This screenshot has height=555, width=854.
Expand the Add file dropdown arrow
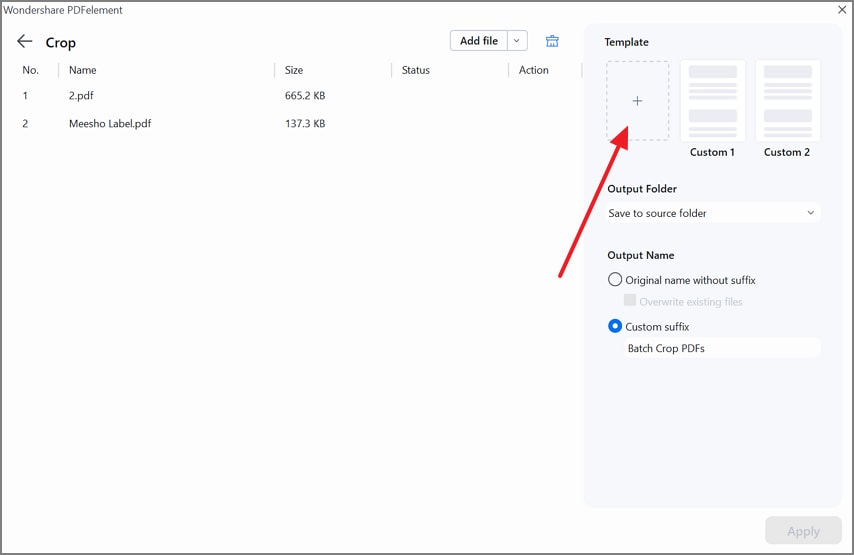517,41
